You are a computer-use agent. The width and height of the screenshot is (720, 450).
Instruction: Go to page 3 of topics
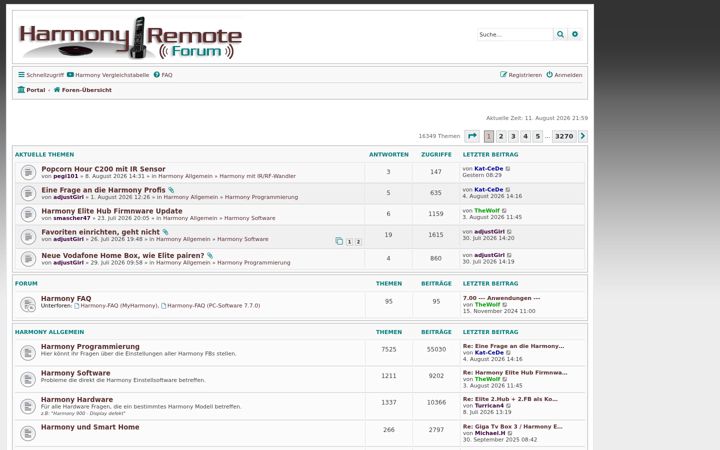513,136
